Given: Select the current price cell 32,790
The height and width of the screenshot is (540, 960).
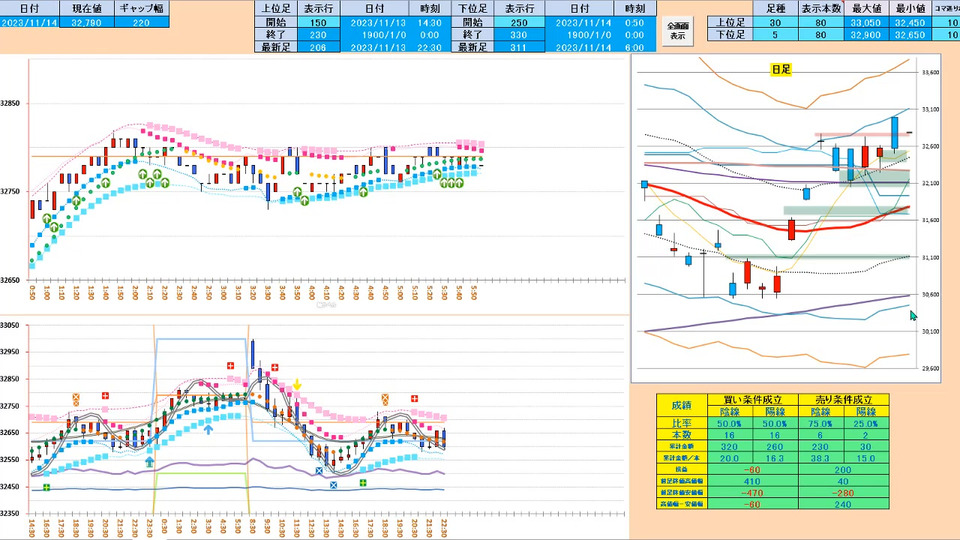Looking at the screenshot, I should click(87, 23).
